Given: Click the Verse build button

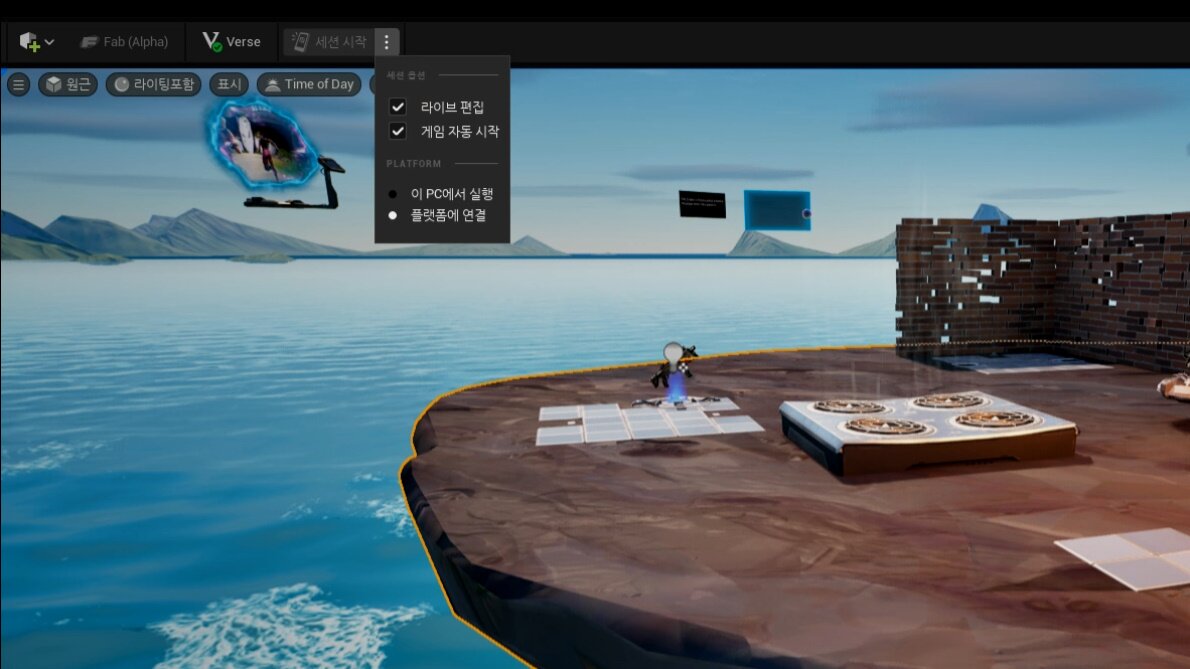Looking at the screenshot, I should (232, 42).
